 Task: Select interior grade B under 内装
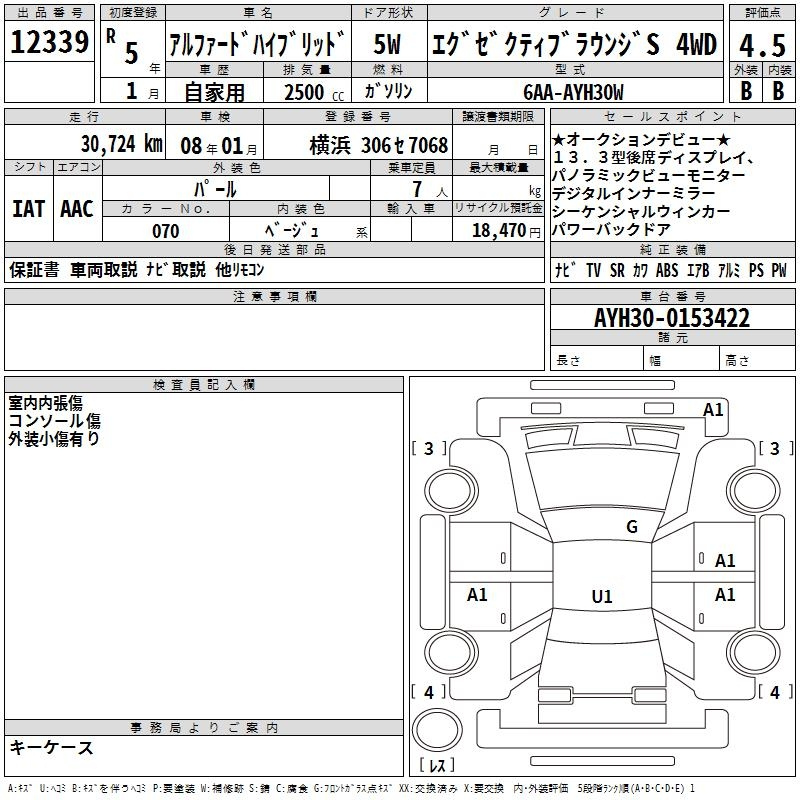coord(778,91)
